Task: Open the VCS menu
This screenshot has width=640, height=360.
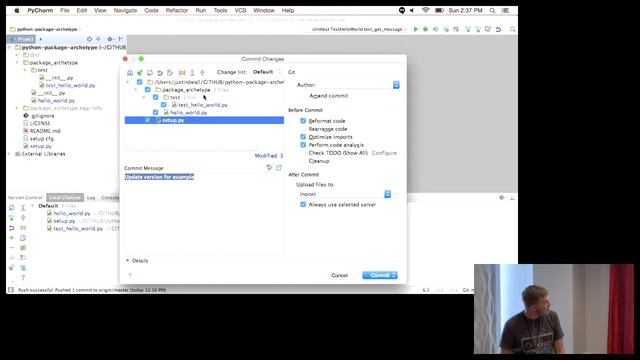Action: (x=240, y=10)
